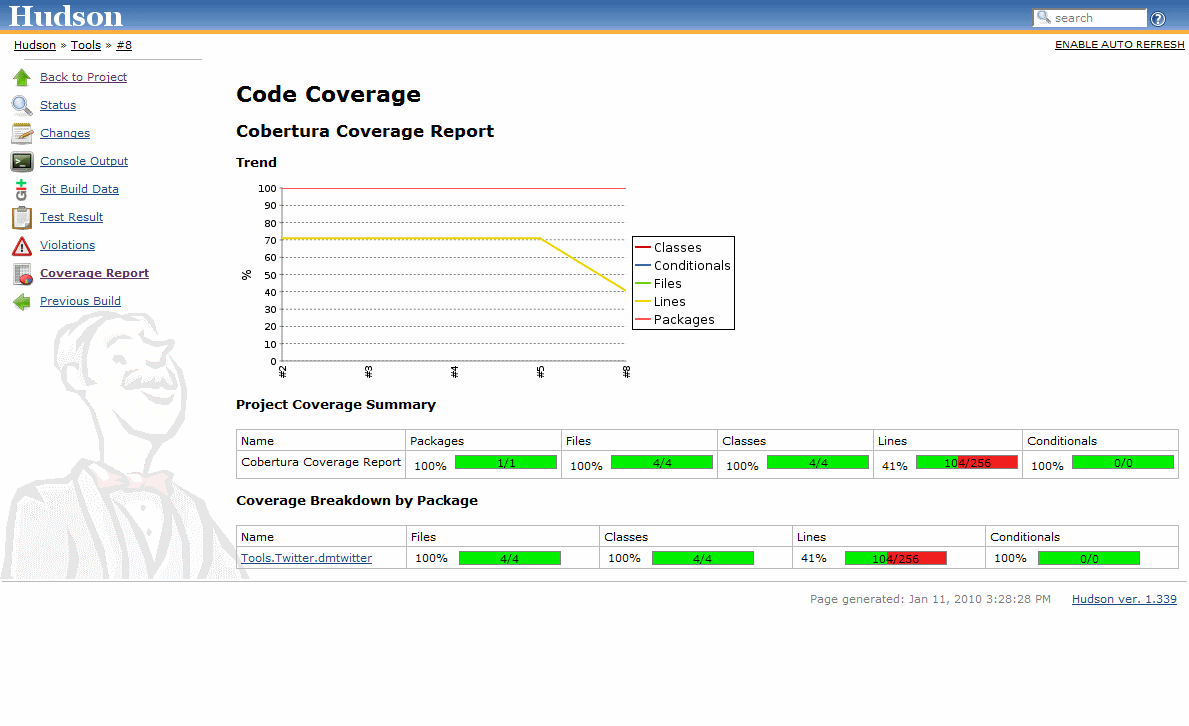Click the package breakdown Classes 4/4 bar

click(x=703, y=558)
